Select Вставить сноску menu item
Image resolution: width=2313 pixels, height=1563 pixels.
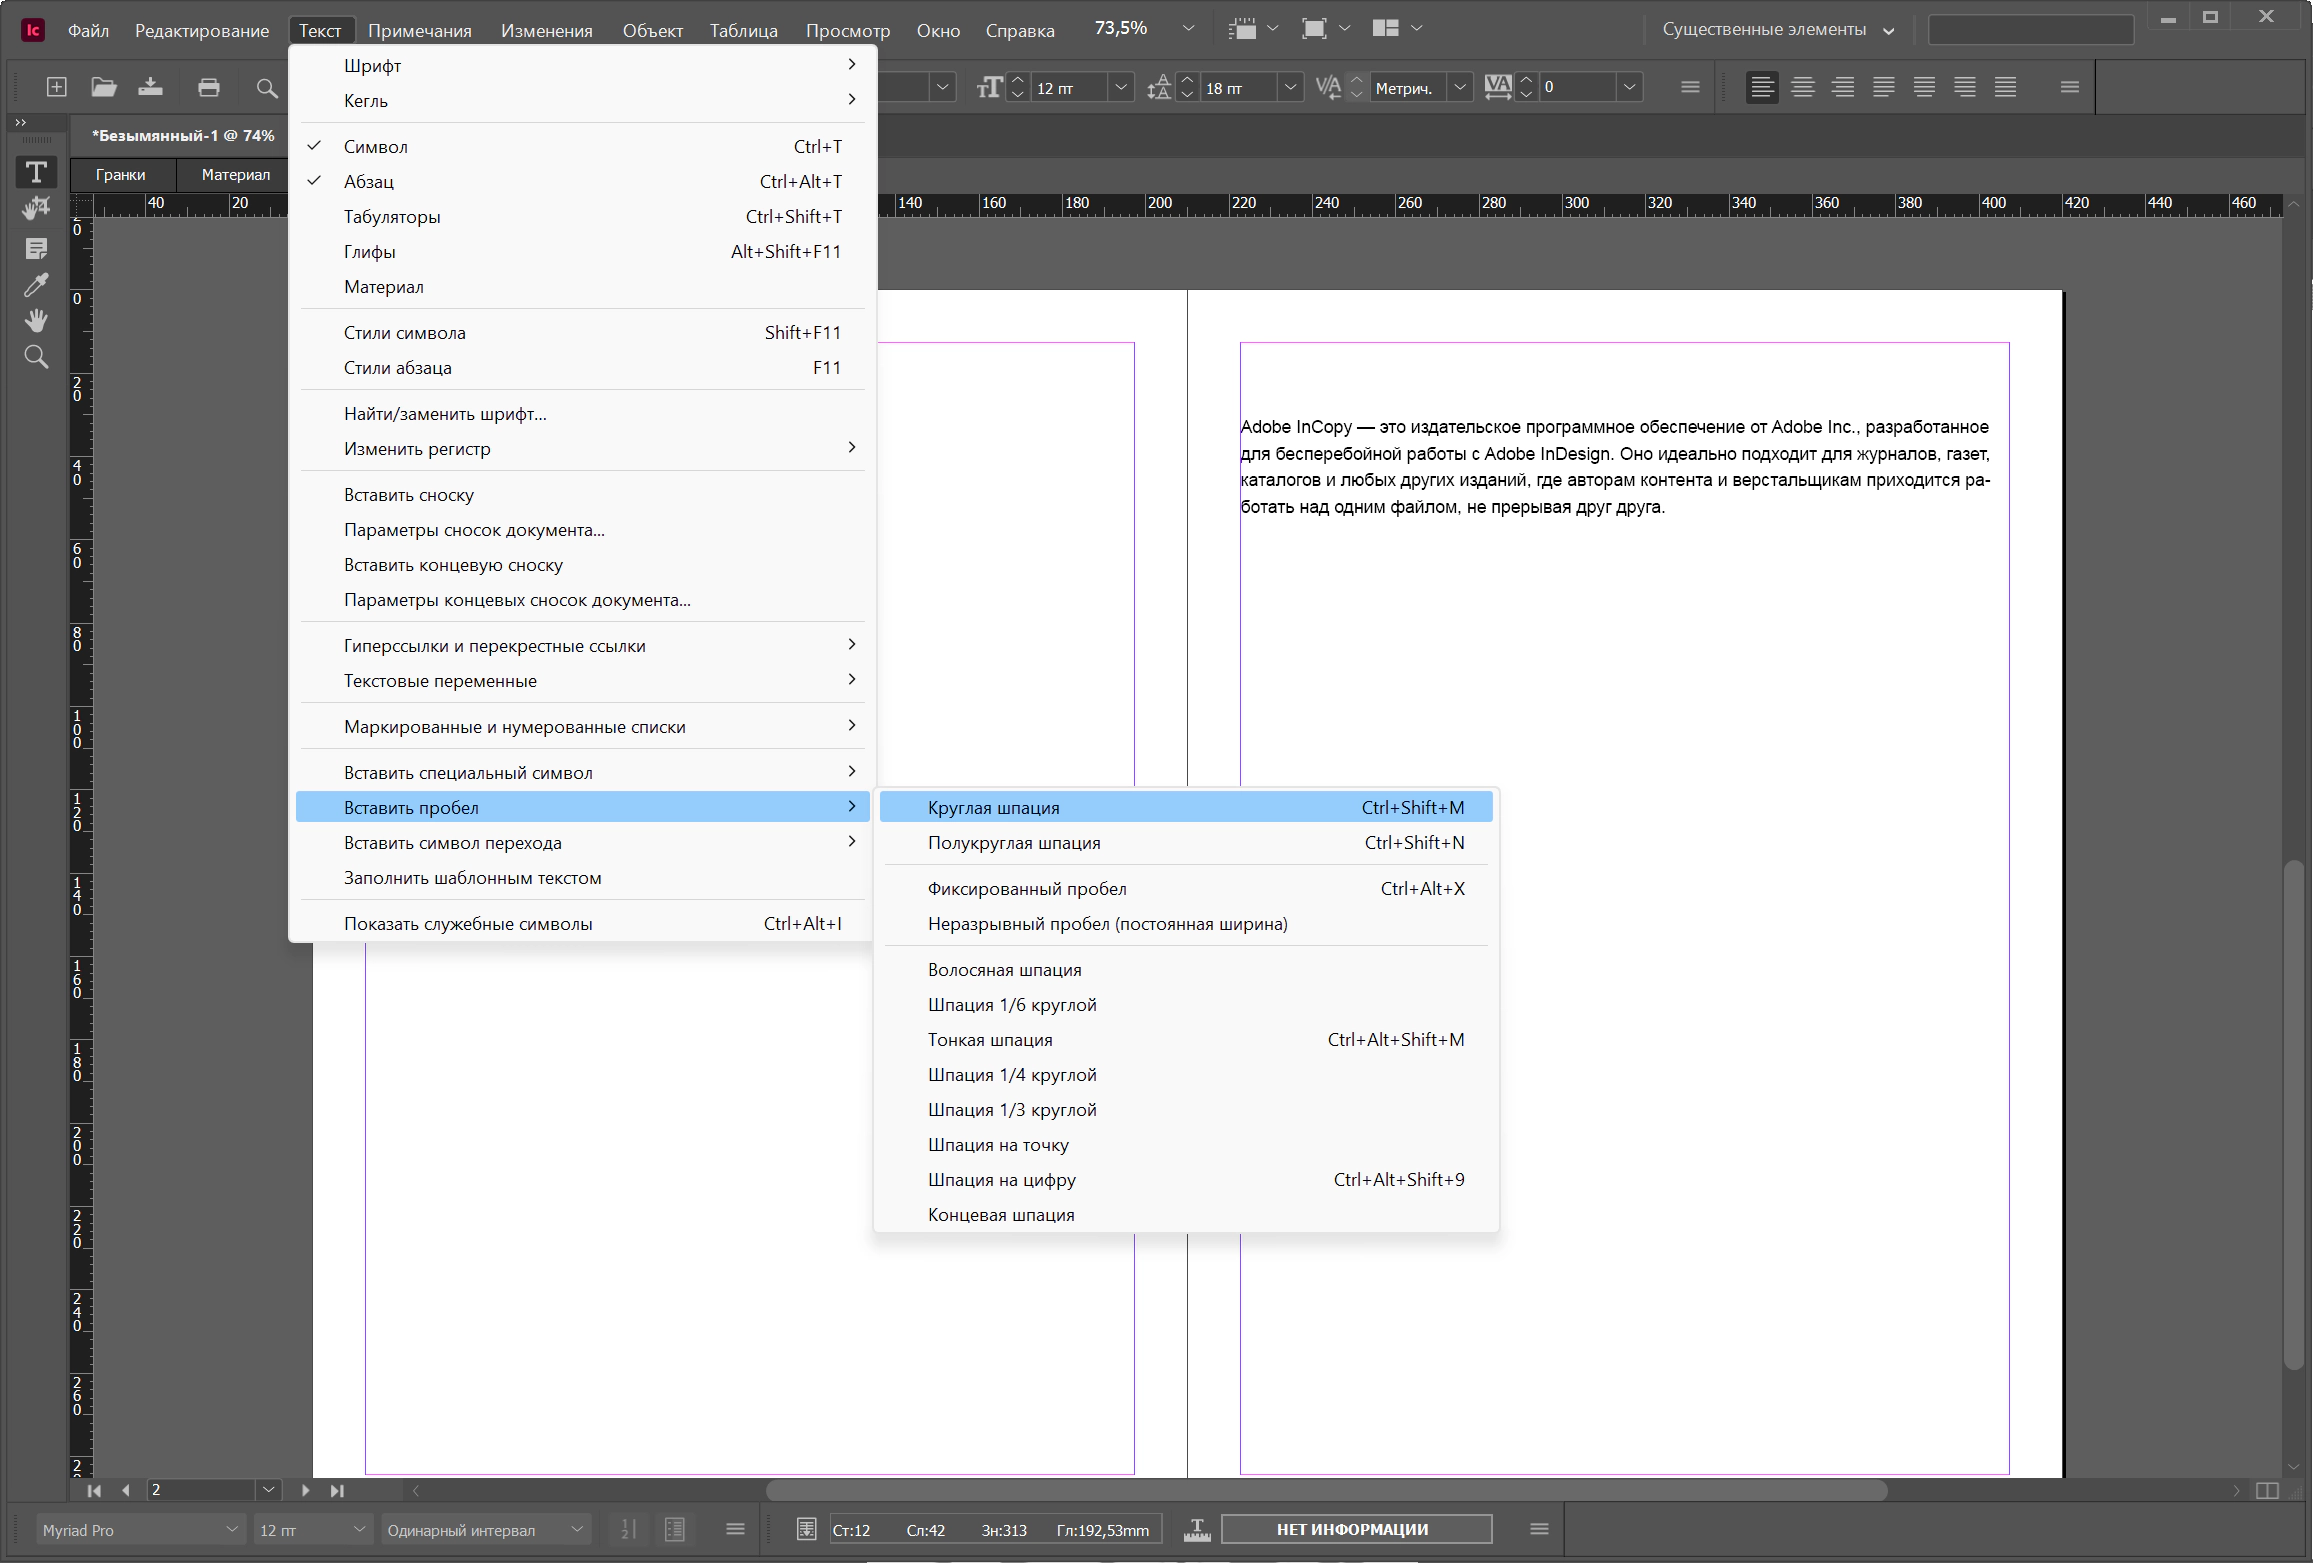coord(582,495)
